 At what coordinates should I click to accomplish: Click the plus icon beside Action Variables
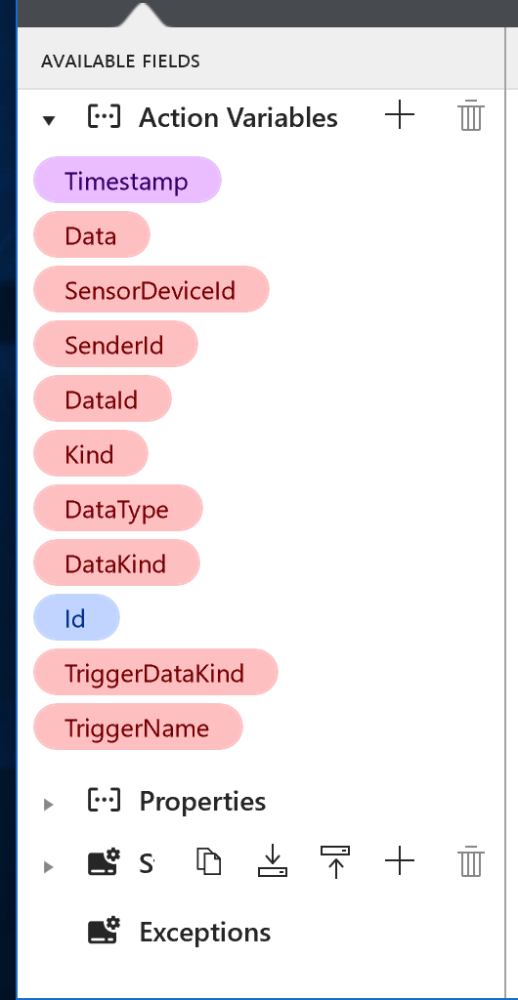point(400,116)
